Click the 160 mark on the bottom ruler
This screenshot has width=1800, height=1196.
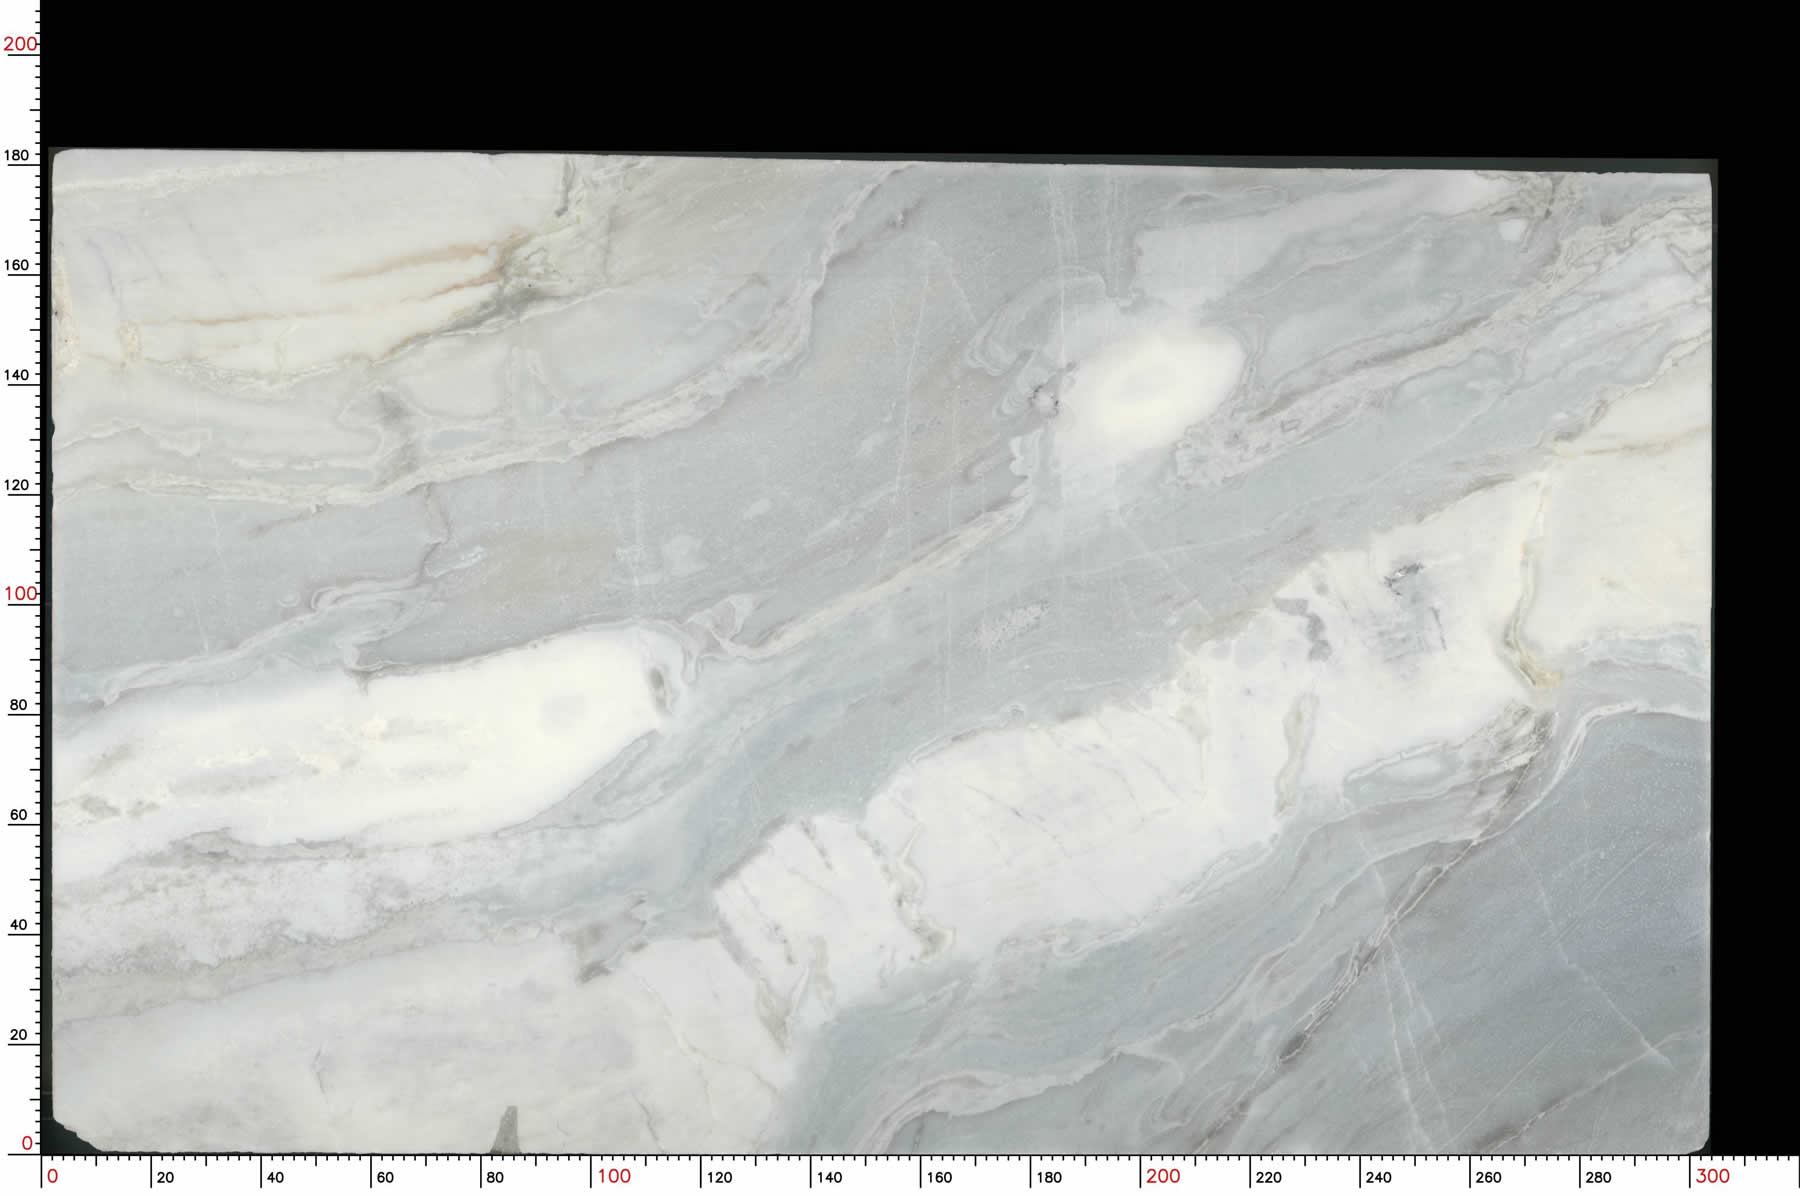pos(939,1177)
